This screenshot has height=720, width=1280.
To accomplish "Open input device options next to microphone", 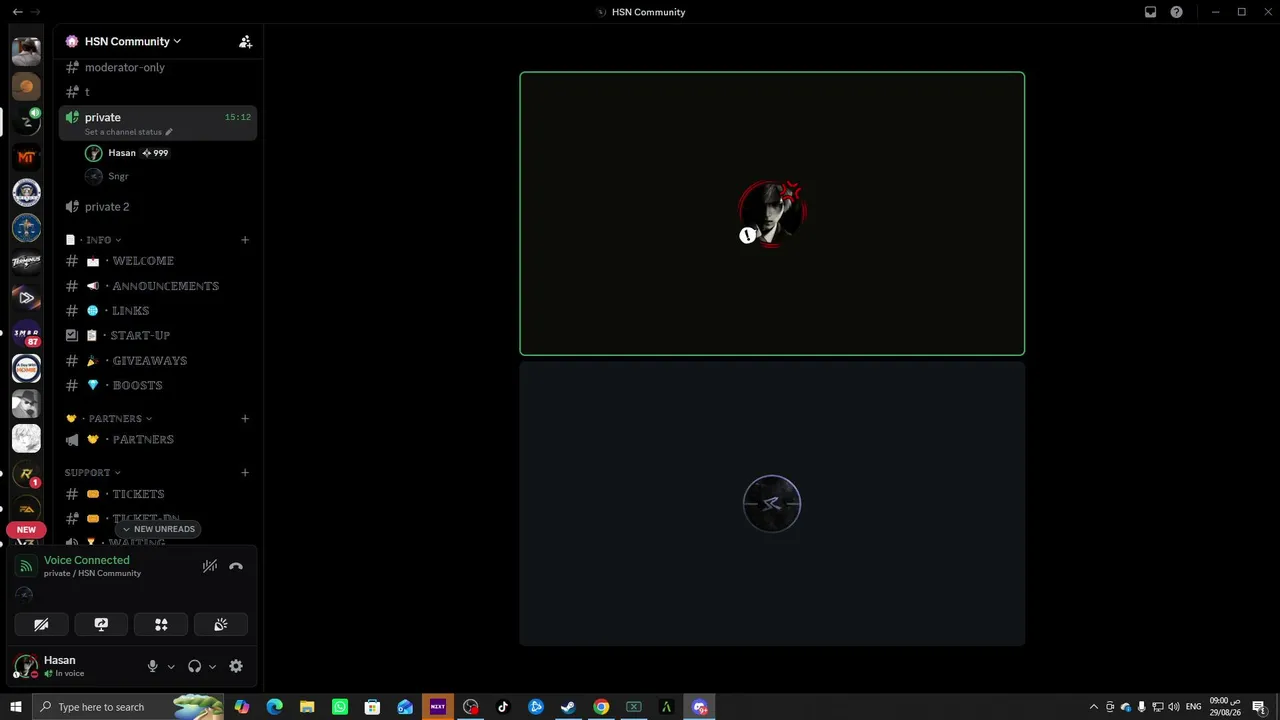I will coord(171,667).
